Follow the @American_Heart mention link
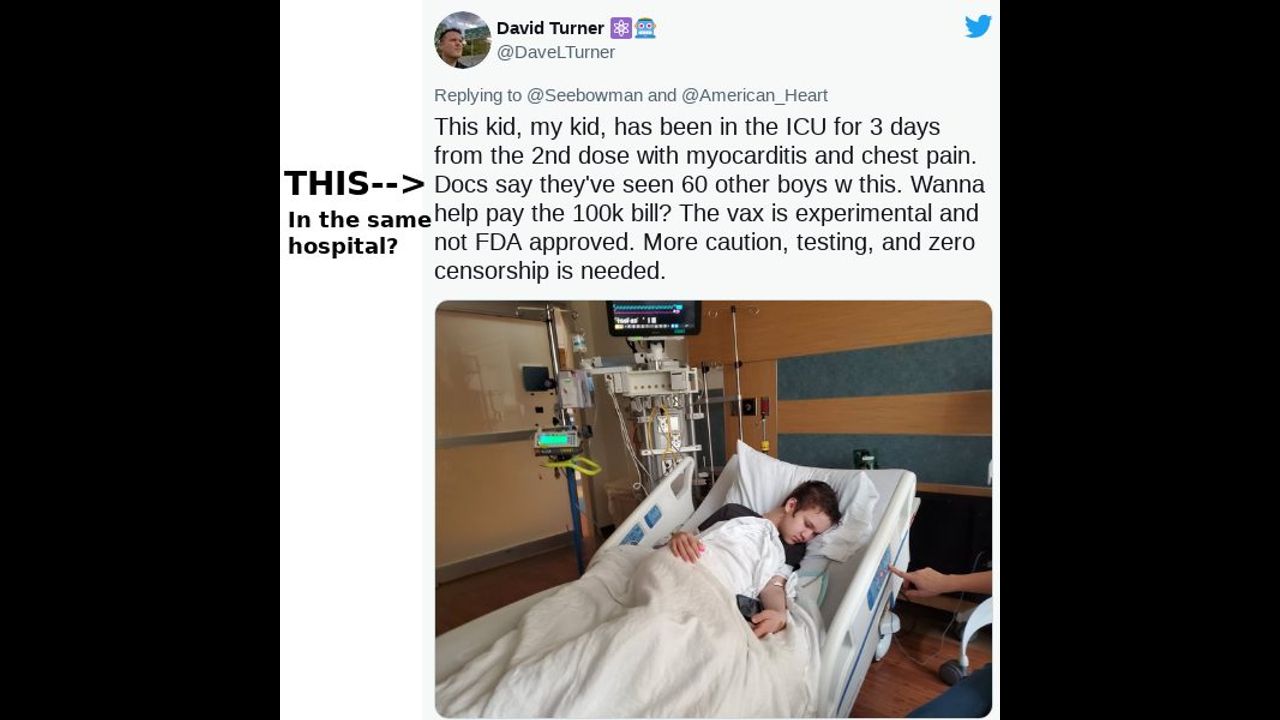This screenshot has width=1280, height=720. tap(754, 96)
